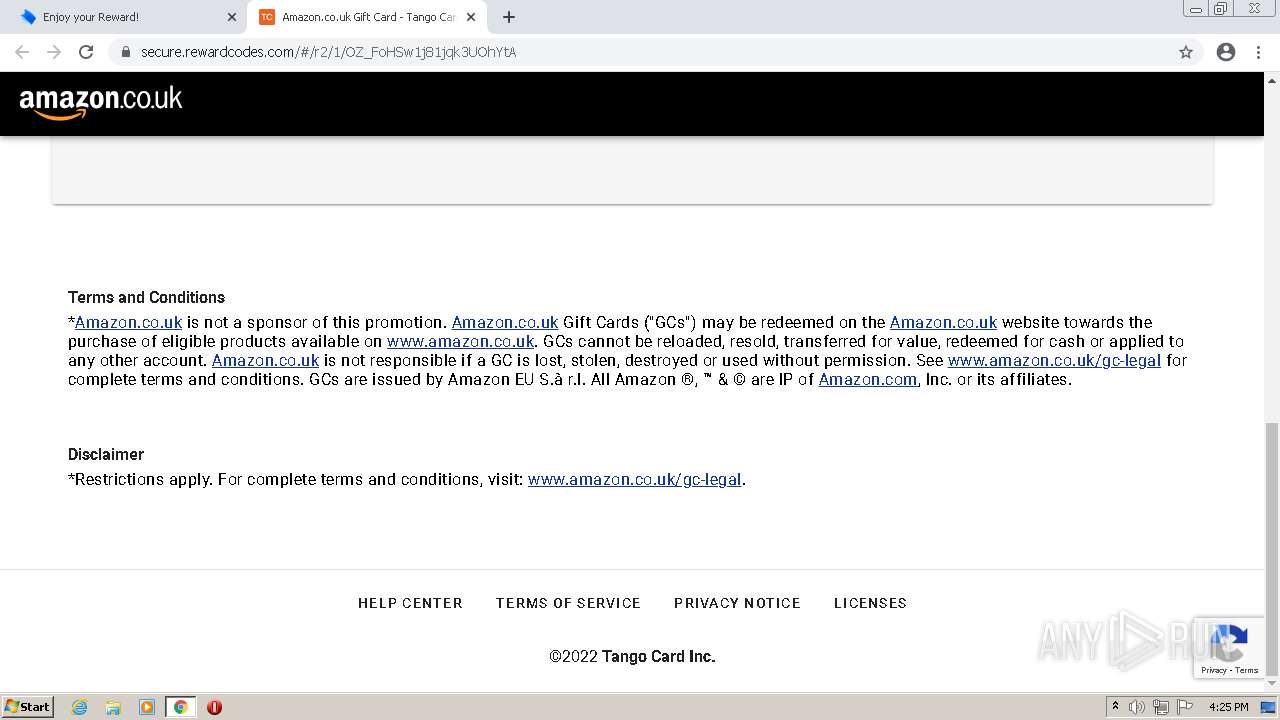Close the Amazon.co.uk Gift Card tab

[471, 17]
